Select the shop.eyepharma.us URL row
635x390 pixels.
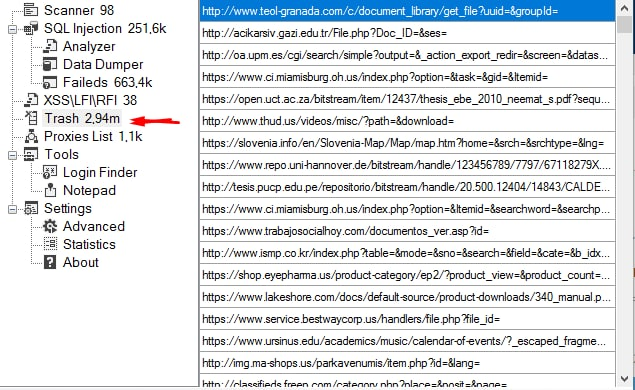click(407, 275)
